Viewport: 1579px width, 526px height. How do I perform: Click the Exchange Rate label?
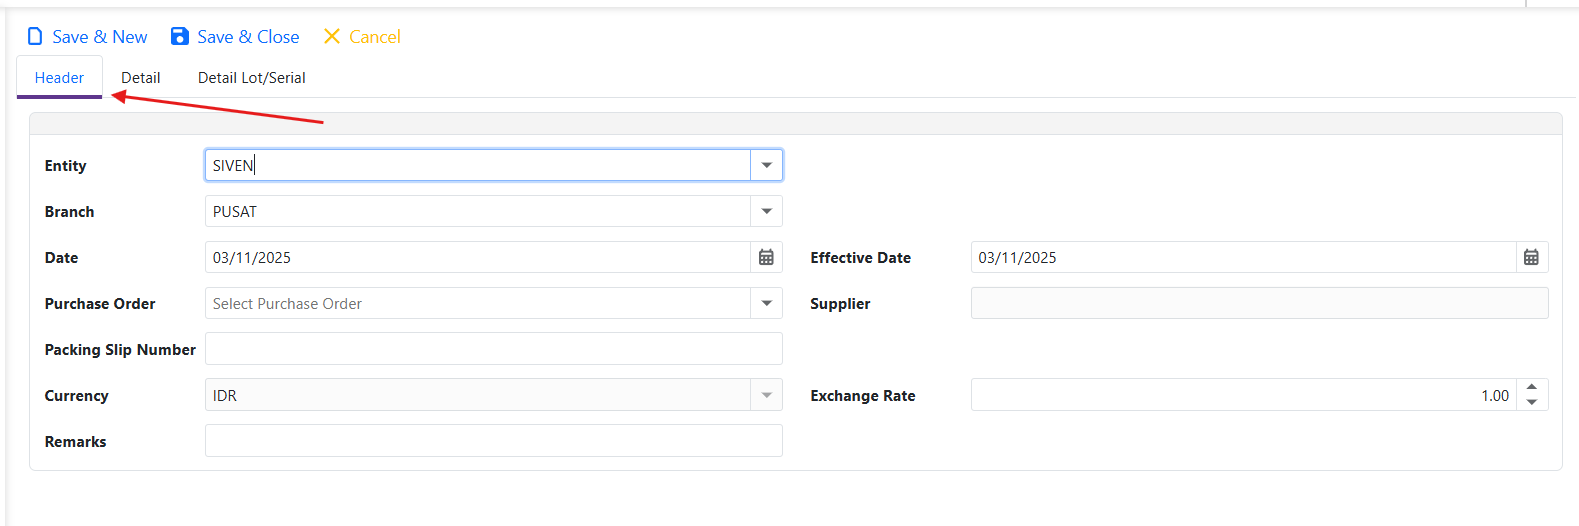coord(863,396)
